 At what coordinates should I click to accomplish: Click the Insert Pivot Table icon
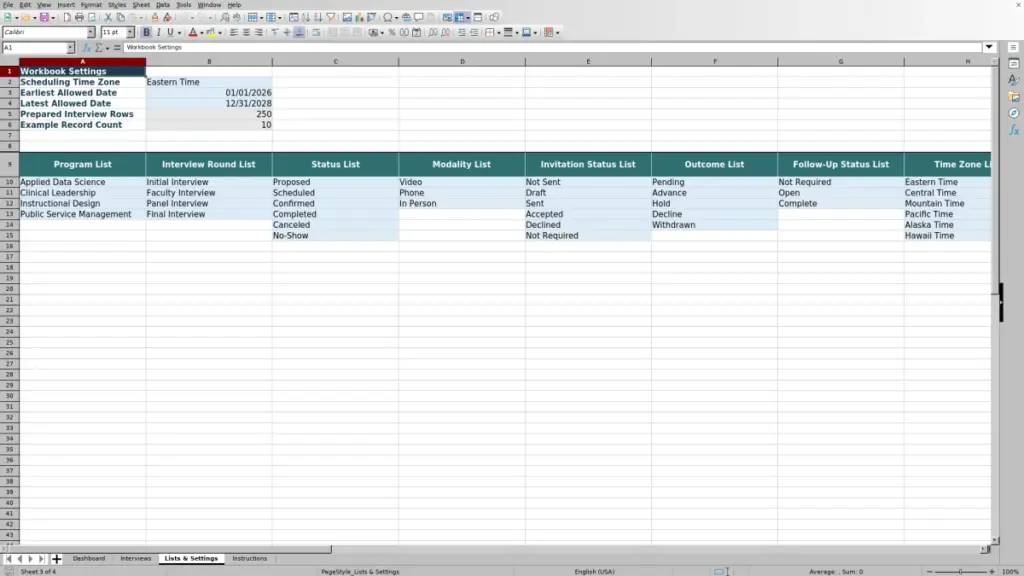(x=371, y=18)
